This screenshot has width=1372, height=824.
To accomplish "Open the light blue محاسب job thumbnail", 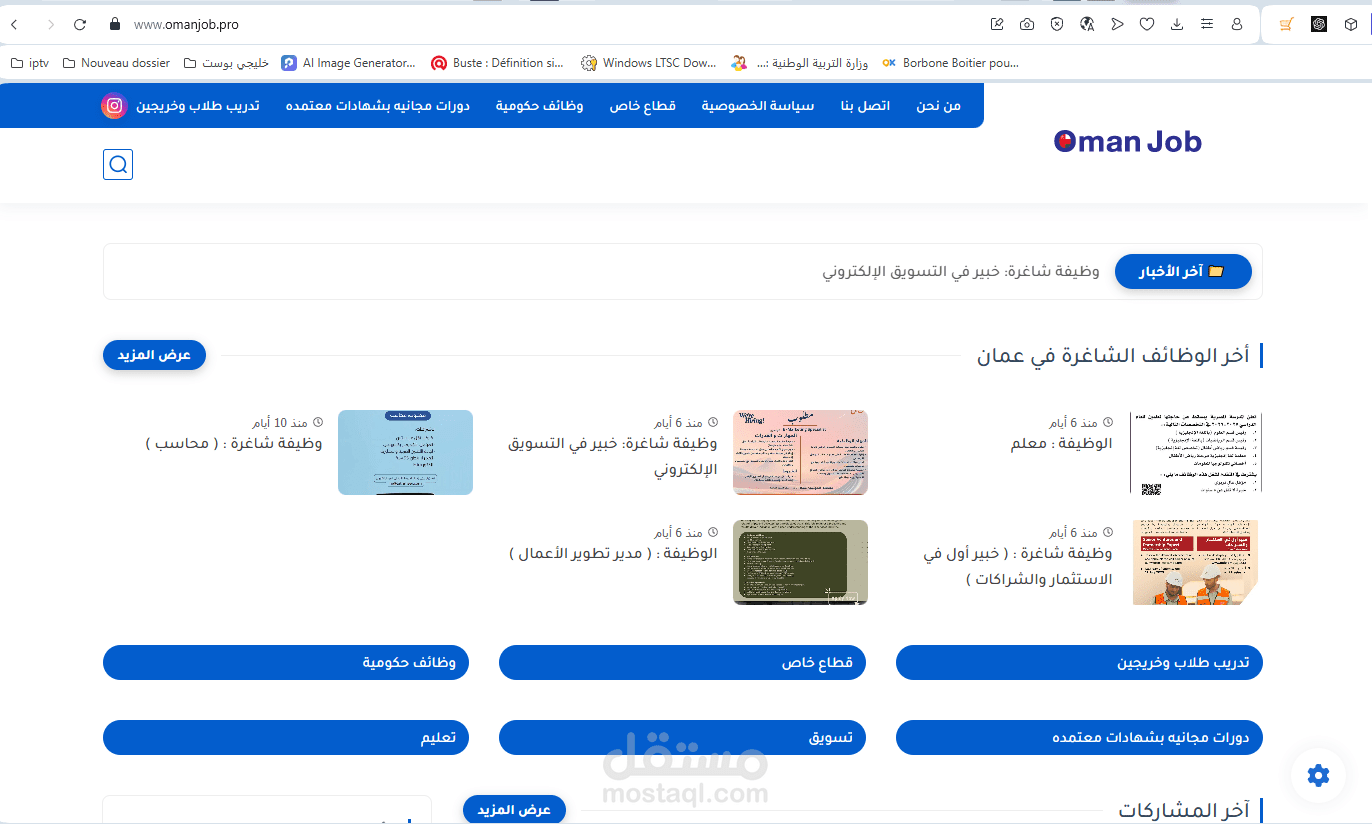I will coord(405,452).
